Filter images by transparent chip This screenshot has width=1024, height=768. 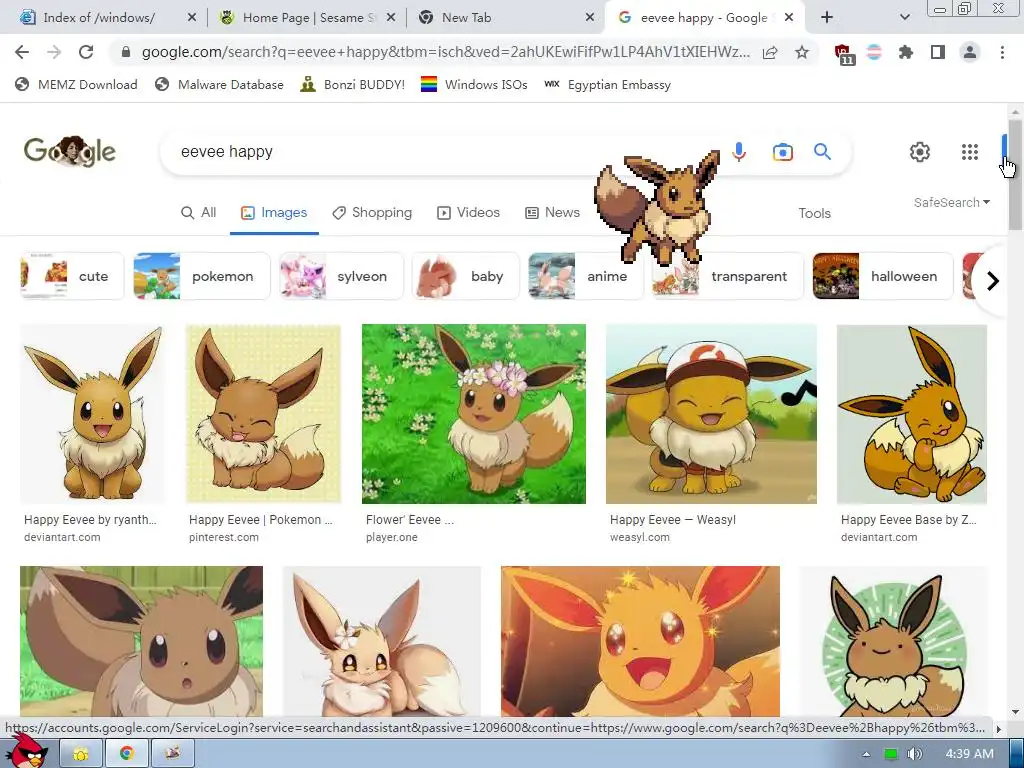[x=728, y=276]
